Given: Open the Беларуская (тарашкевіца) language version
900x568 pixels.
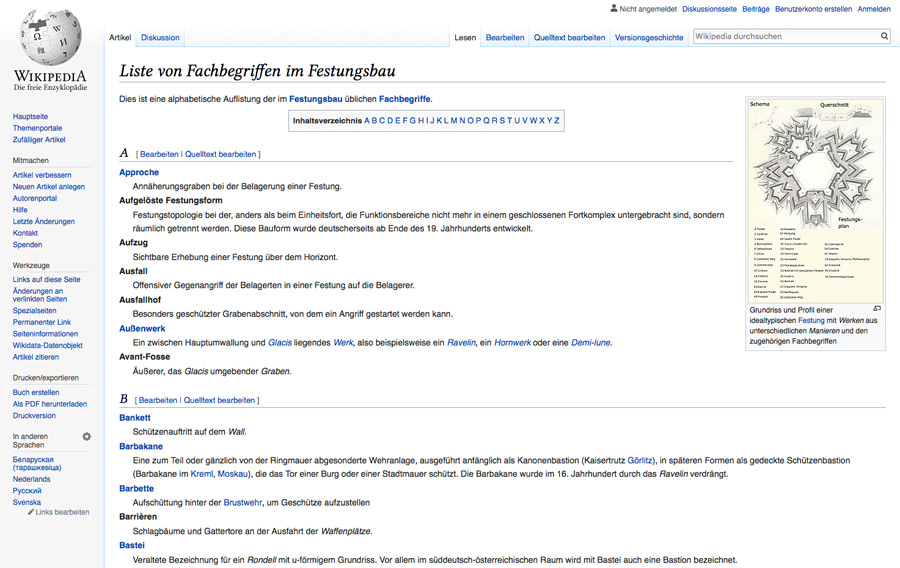Looking at the screenshot, I should 37,464.
